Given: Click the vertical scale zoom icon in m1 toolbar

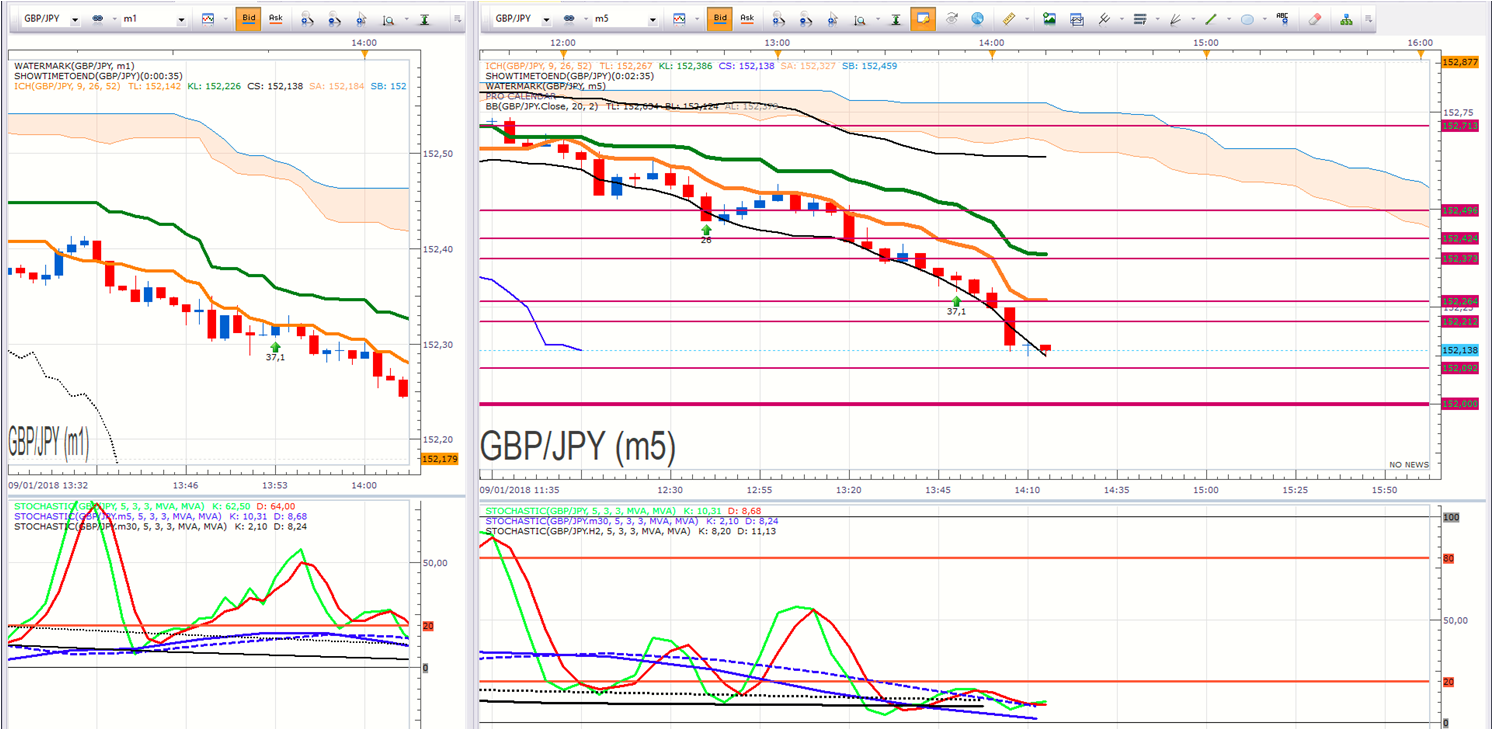Looking at the screenshot, I should 388,19.
